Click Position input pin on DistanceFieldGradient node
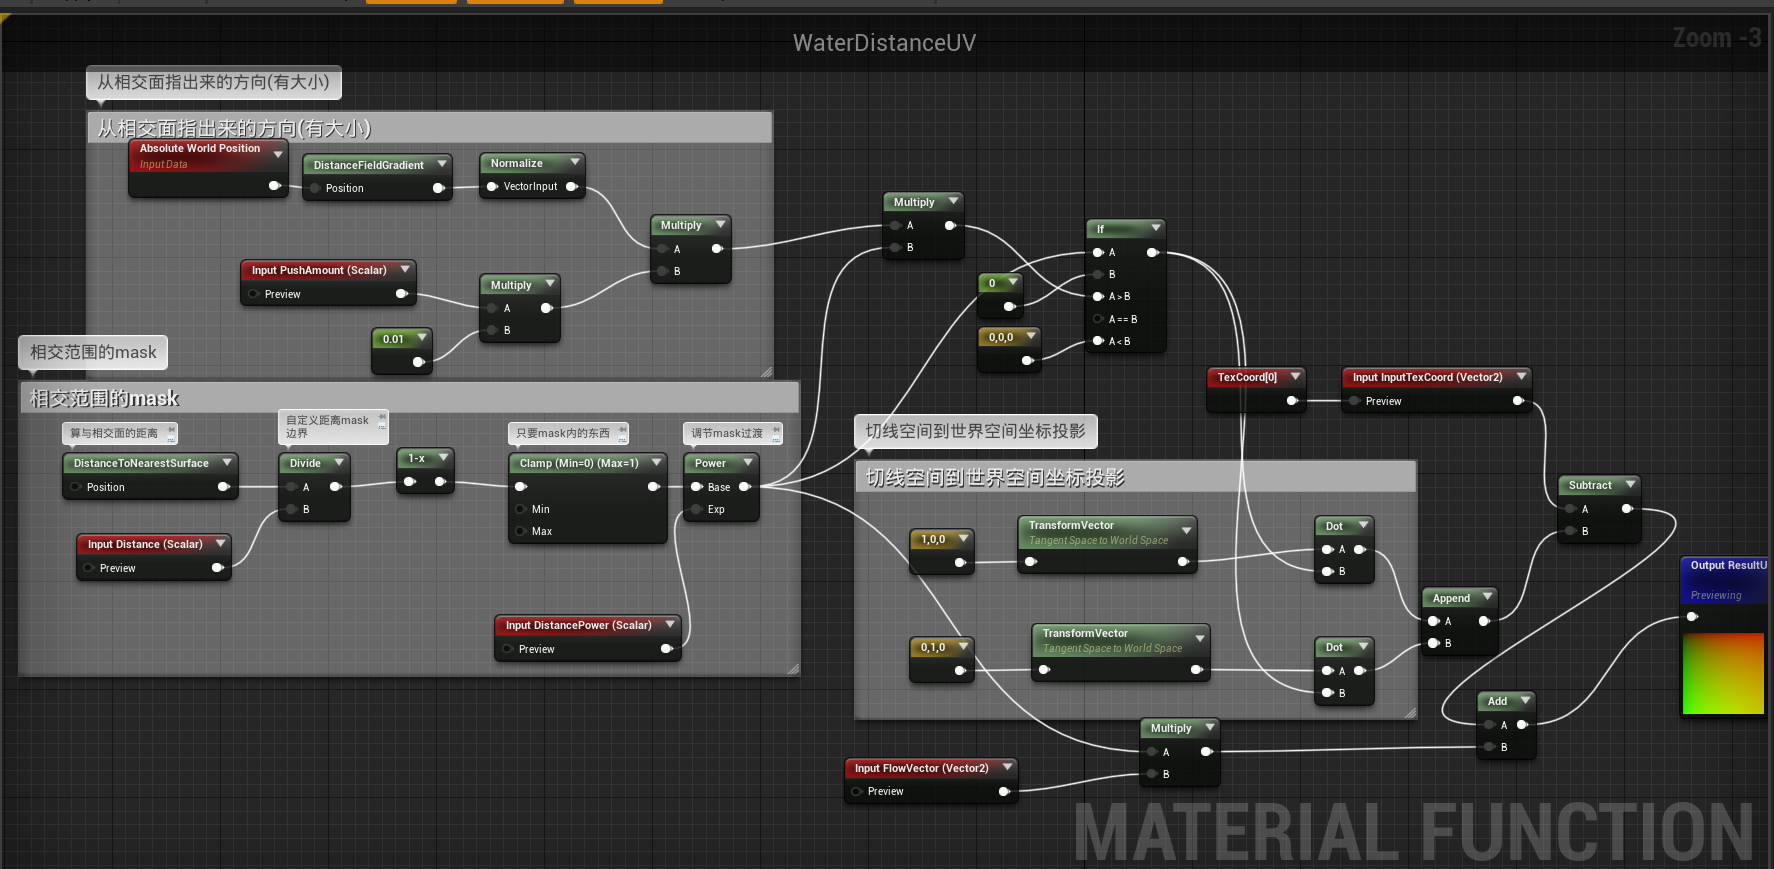 point(315,188)
